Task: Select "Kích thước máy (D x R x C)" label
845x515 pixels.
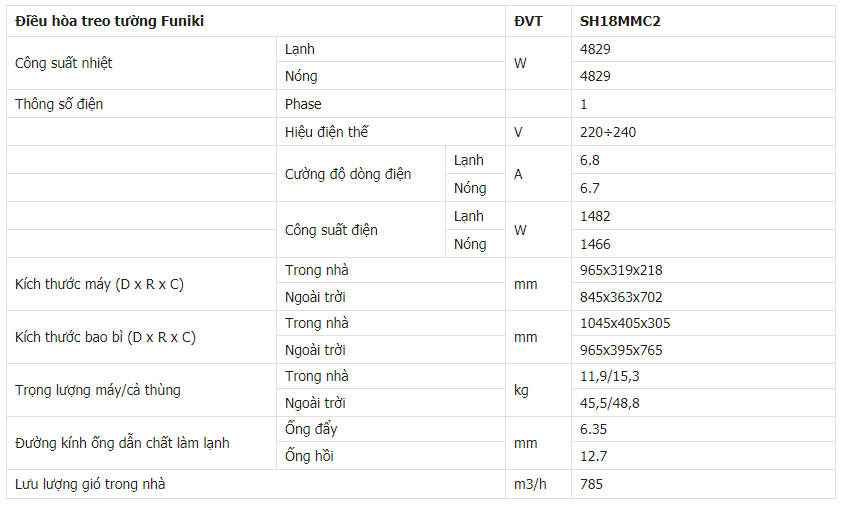Action: click(99, 284)
